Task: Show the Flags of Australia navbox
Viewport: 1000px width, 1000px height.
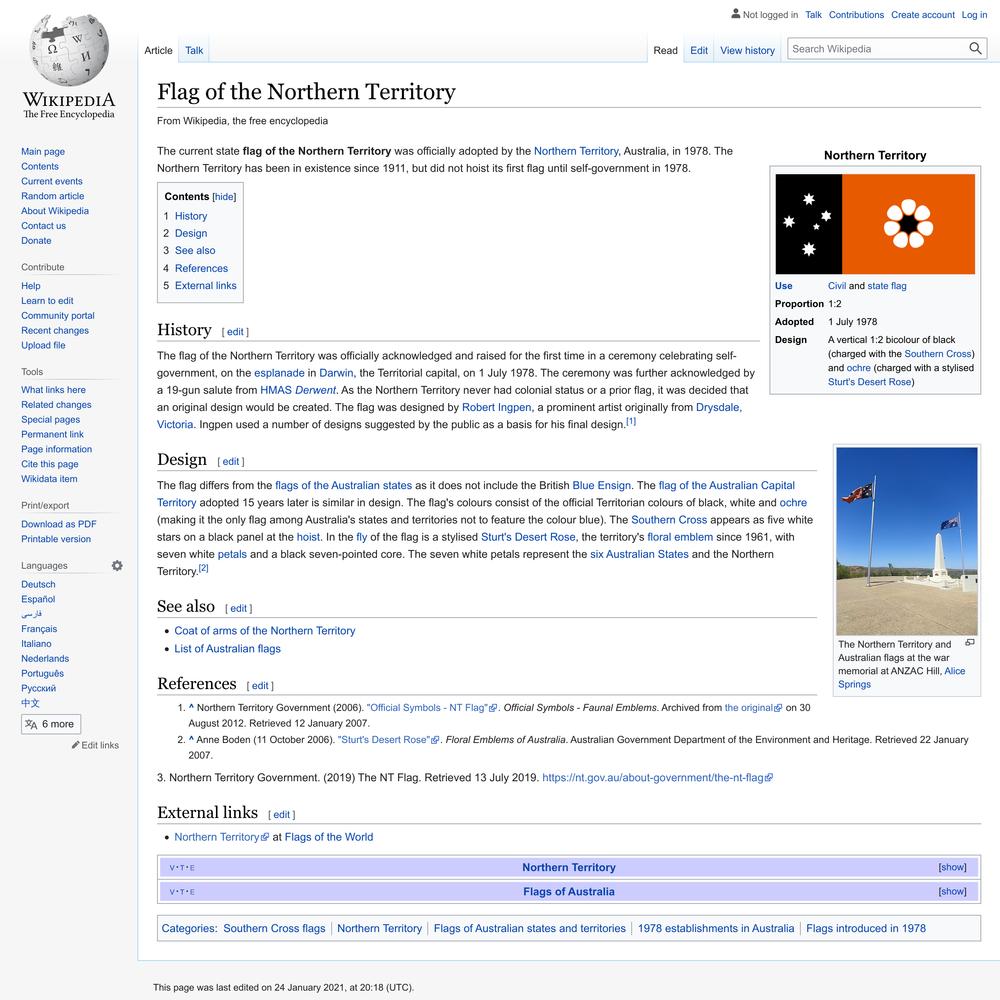Action: [952, 891]
